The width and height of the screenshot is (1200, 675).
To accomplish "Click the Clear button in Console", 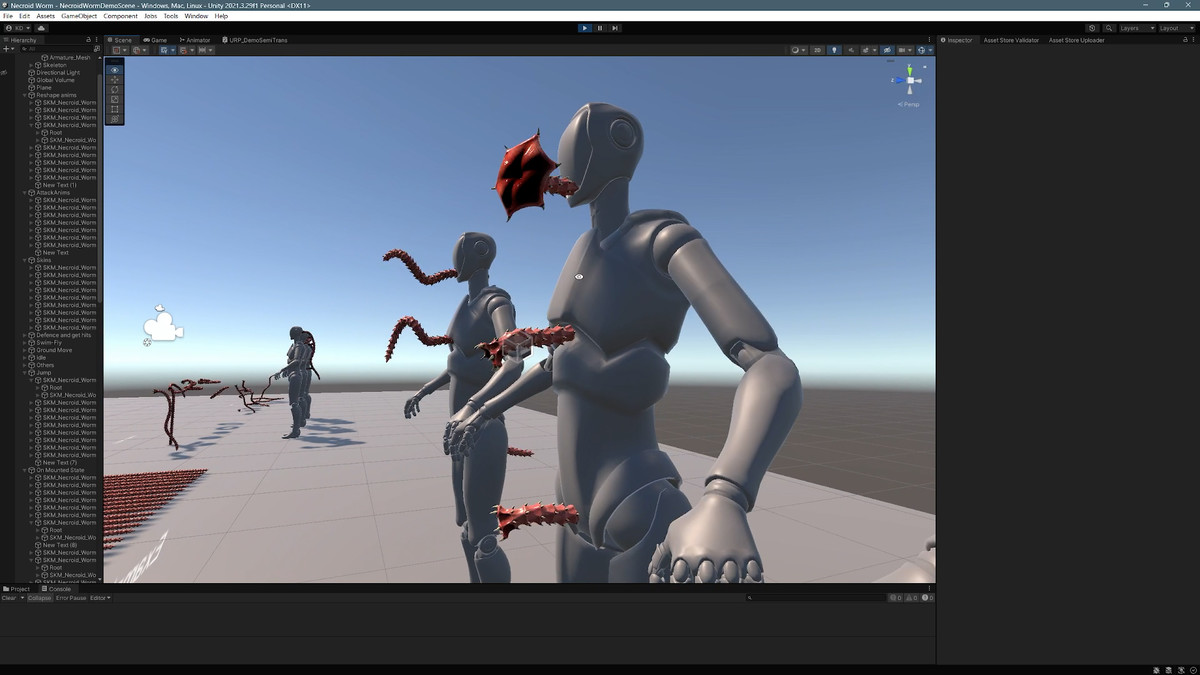I will point(9,598).
